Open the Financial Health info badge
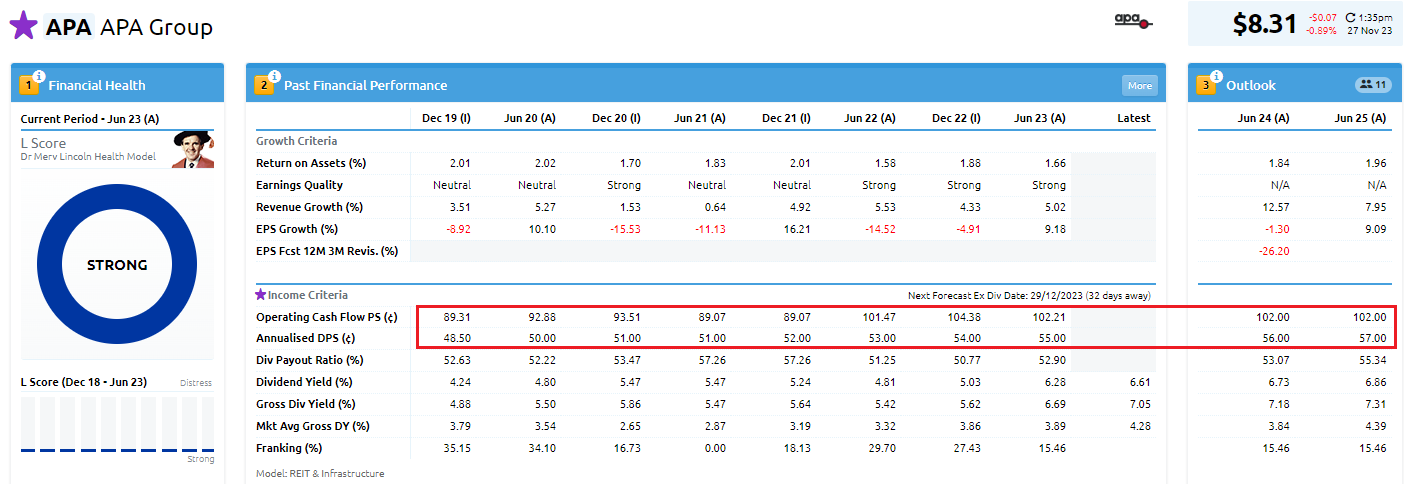 (x=38, y=76)
